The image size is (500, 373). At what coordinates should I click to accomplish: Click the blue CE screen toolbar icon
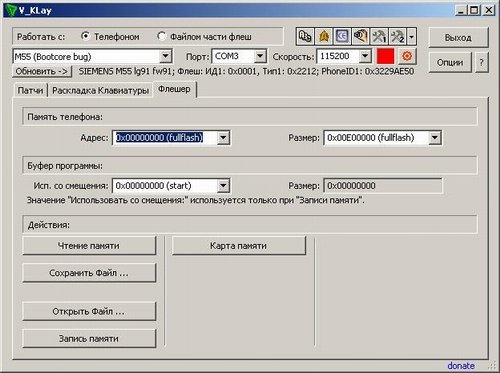[x=342, y=36]
